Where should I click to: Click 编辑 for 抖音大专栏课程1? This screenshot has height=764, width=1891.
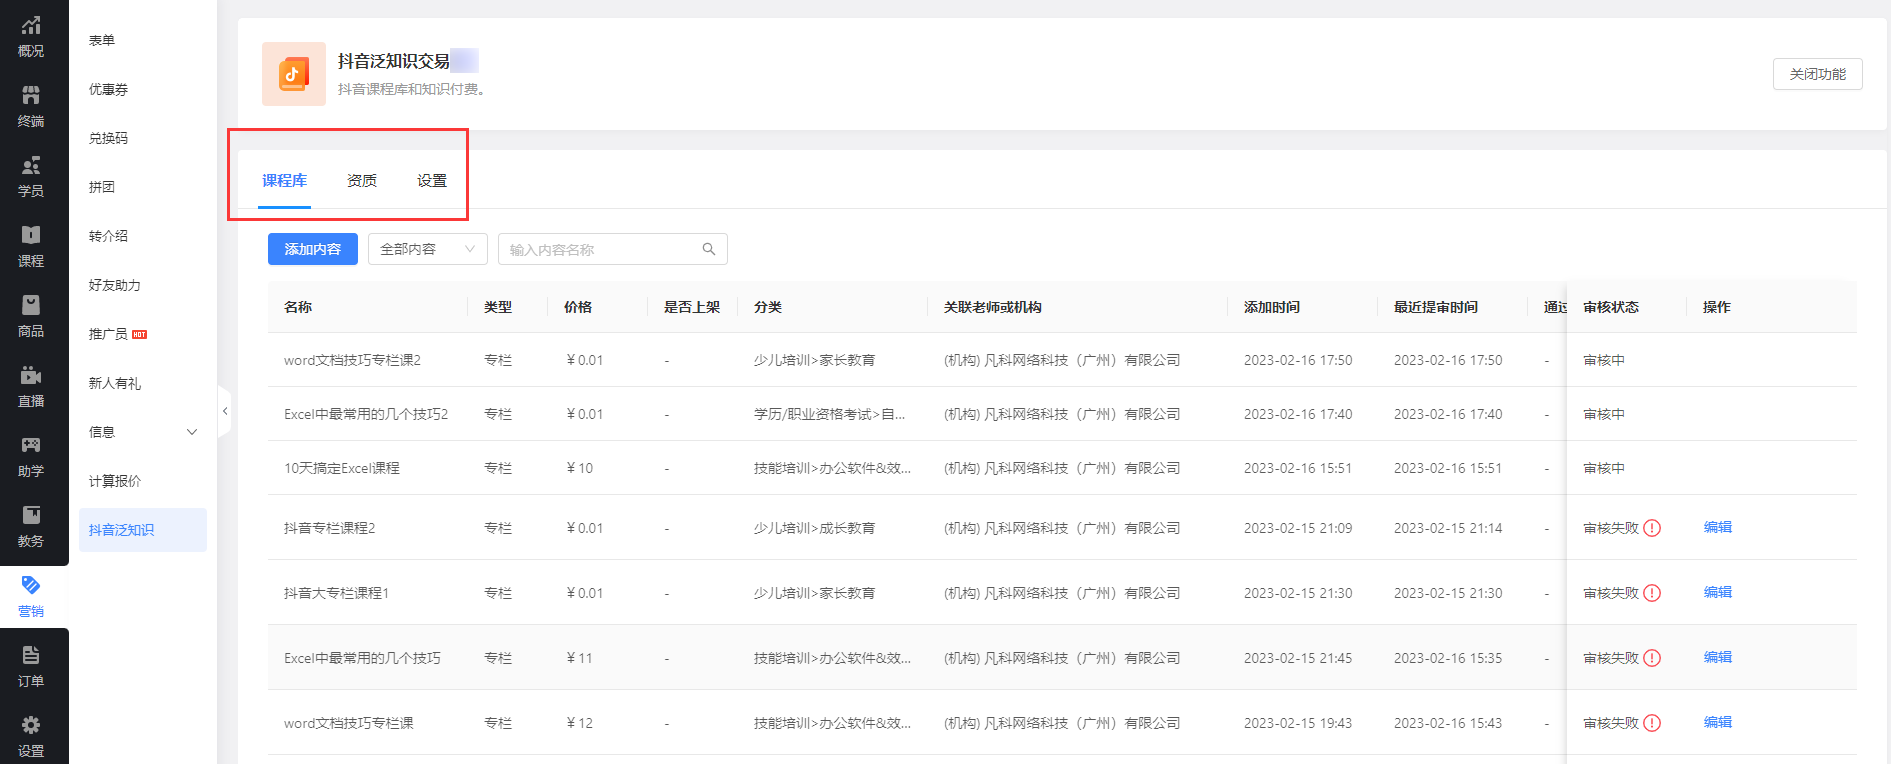click(1718, 592)
